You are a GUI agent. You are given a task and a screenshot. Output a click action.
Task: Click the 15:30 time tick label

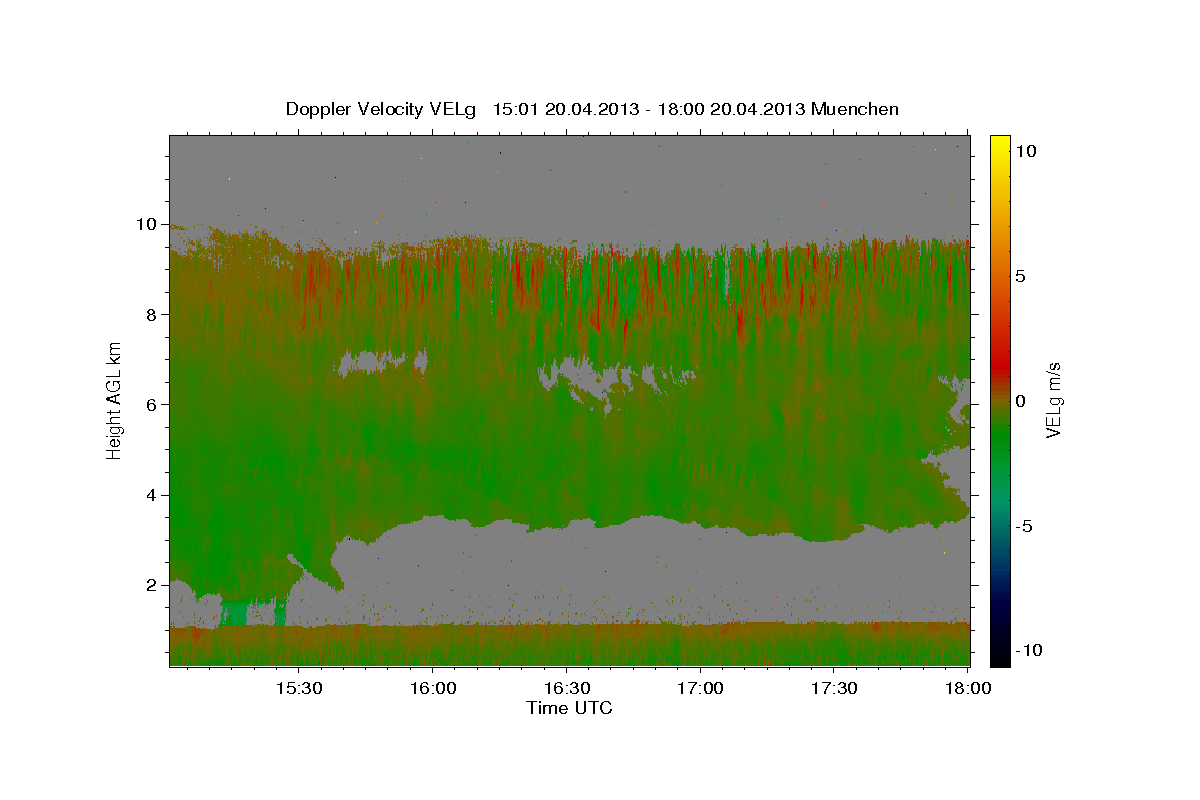tap(297, 689)
